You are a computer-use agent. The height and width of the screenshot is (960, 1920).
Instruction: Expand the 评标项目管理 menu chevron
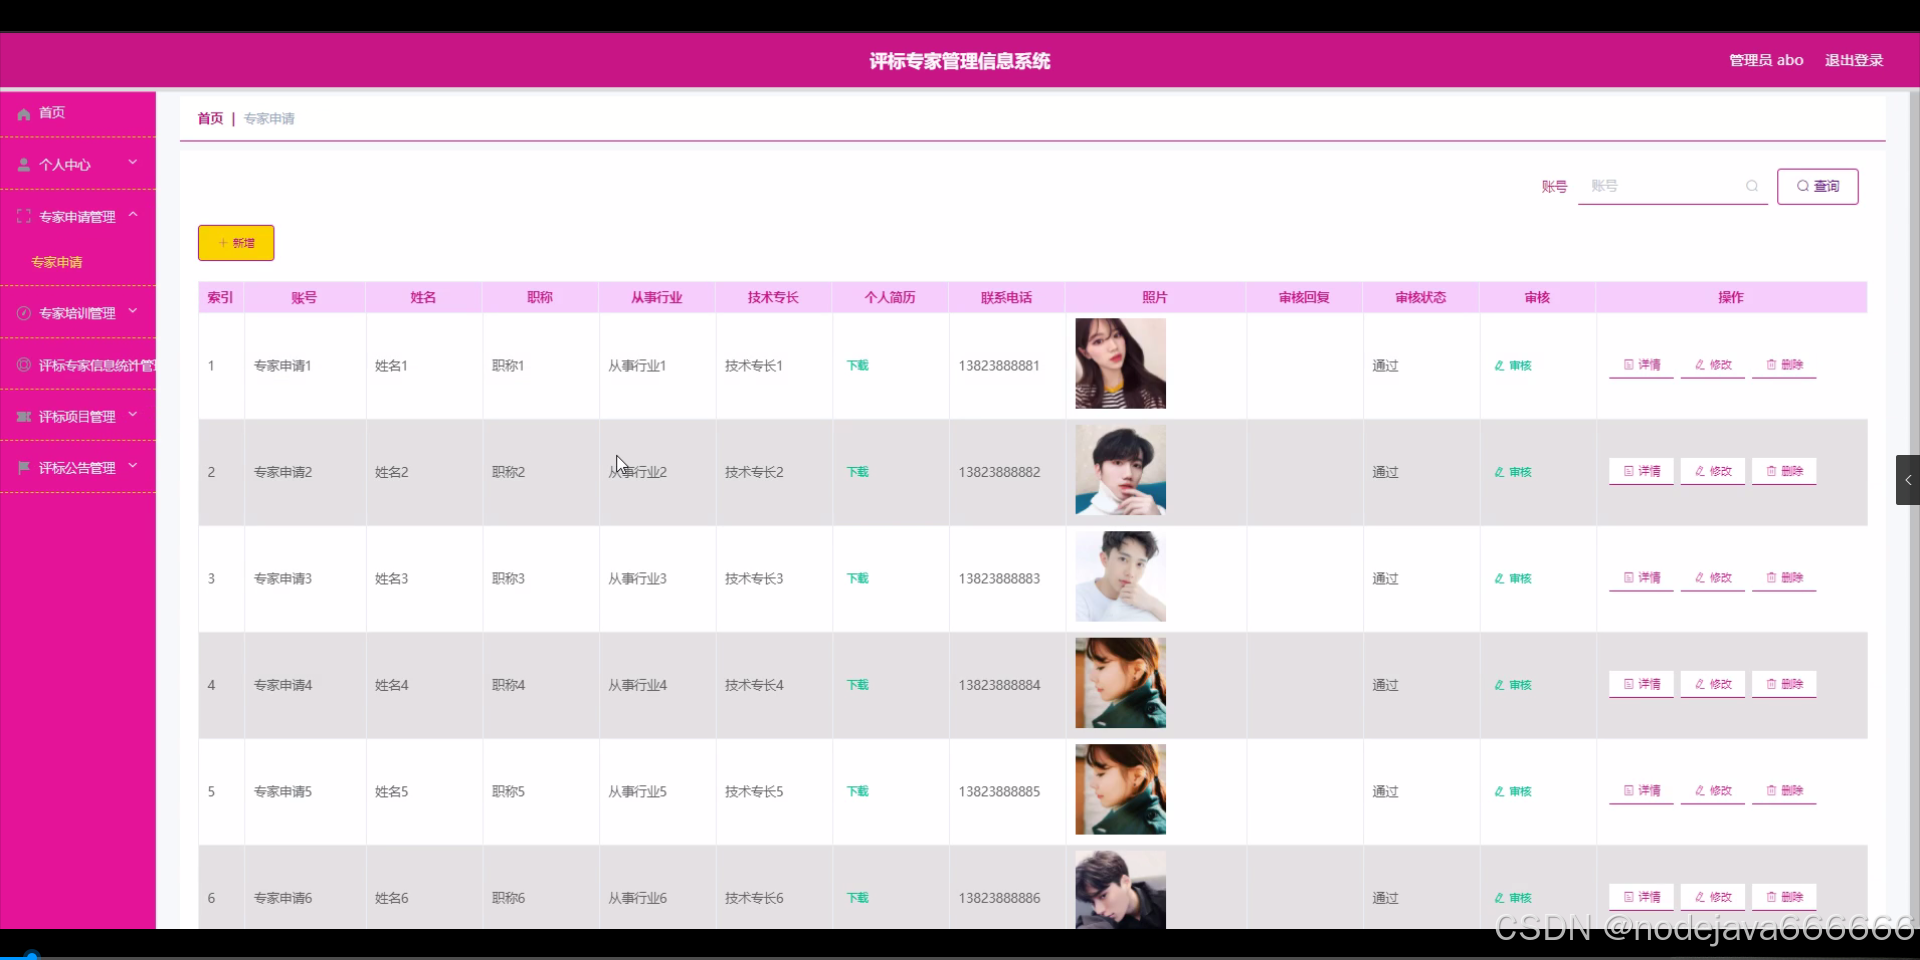pyautogui.click(x=133, y=415)
